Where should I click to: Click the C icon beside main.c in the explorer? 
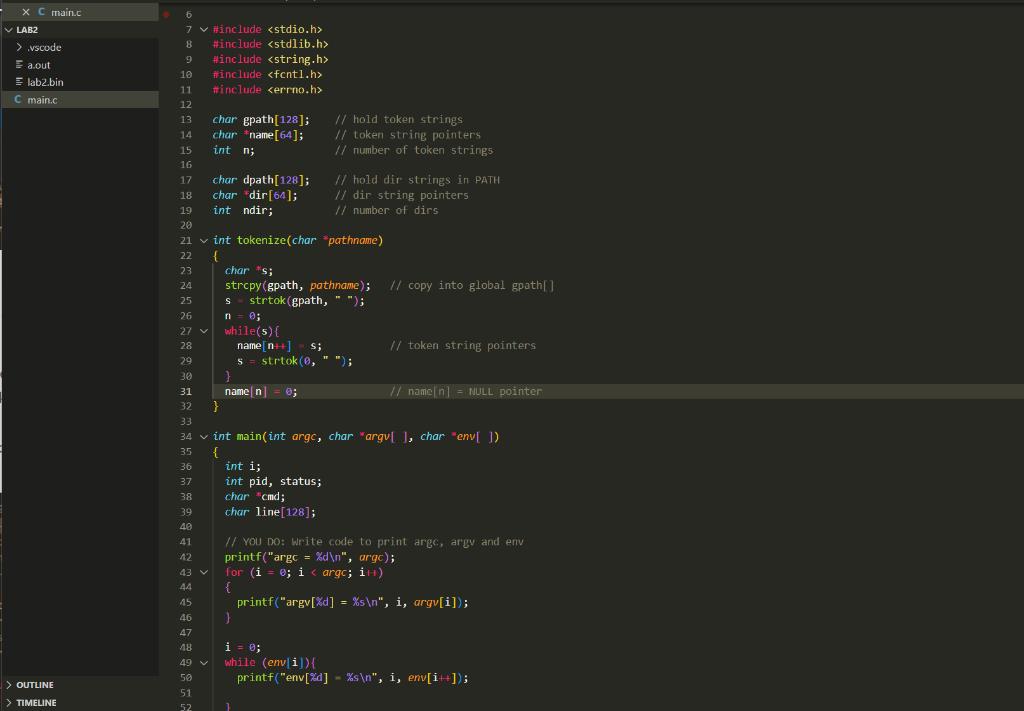[x=16, y=98]
